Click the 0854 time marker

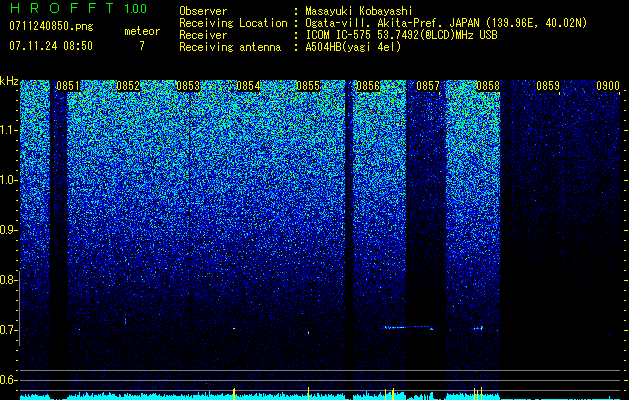tap(248, 86)
